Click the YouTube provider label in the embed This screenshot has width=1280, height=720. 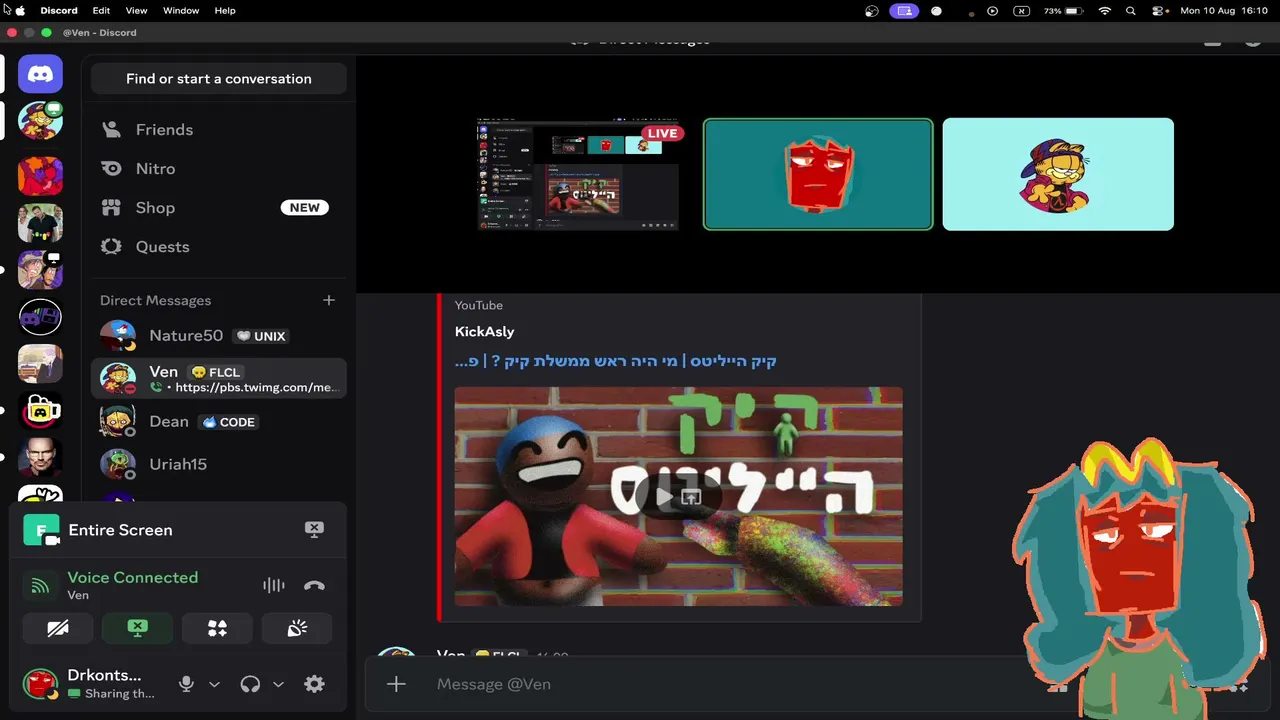pos(479,305)
